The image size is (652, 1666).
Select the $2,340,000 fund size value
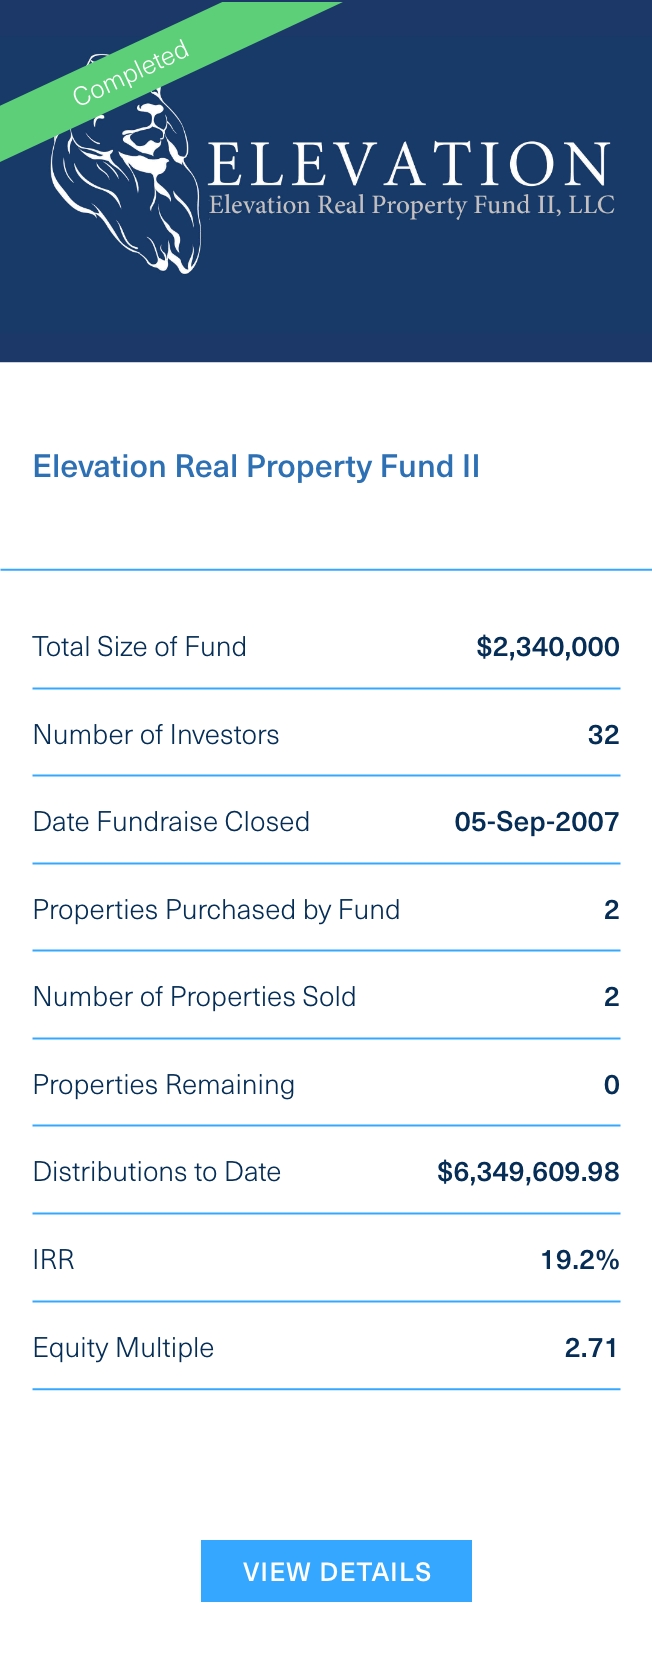click(x=547, y=647)
